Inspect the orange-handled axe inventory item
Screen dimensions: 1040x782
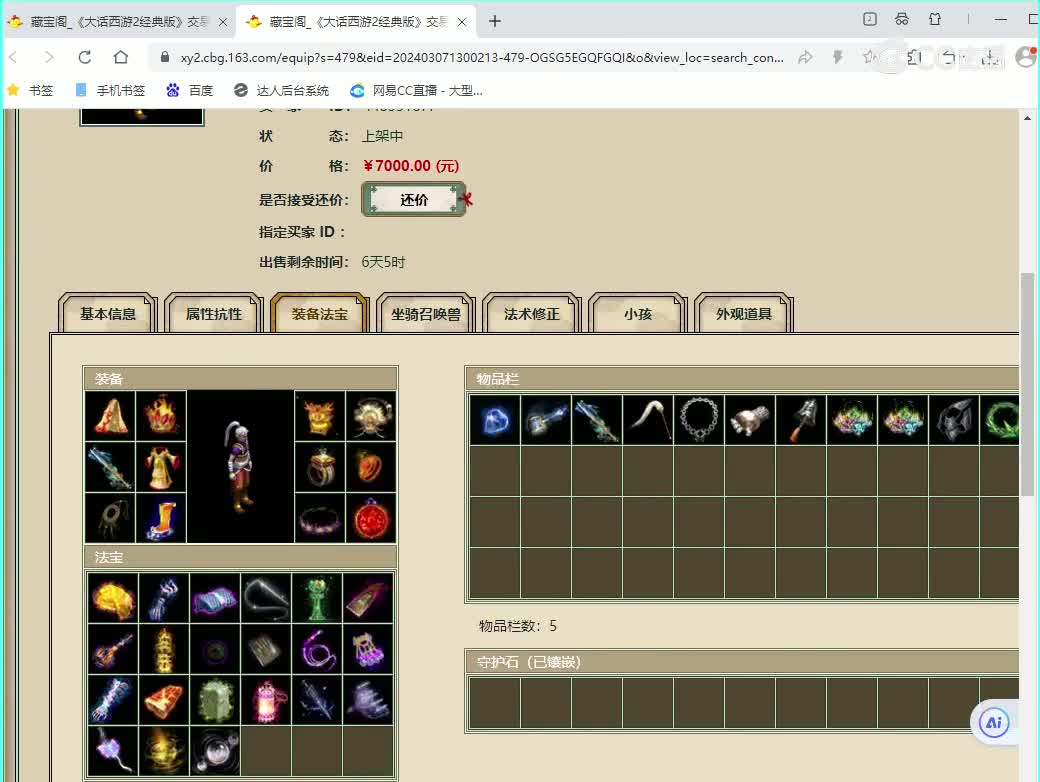[x=801, y=420]
